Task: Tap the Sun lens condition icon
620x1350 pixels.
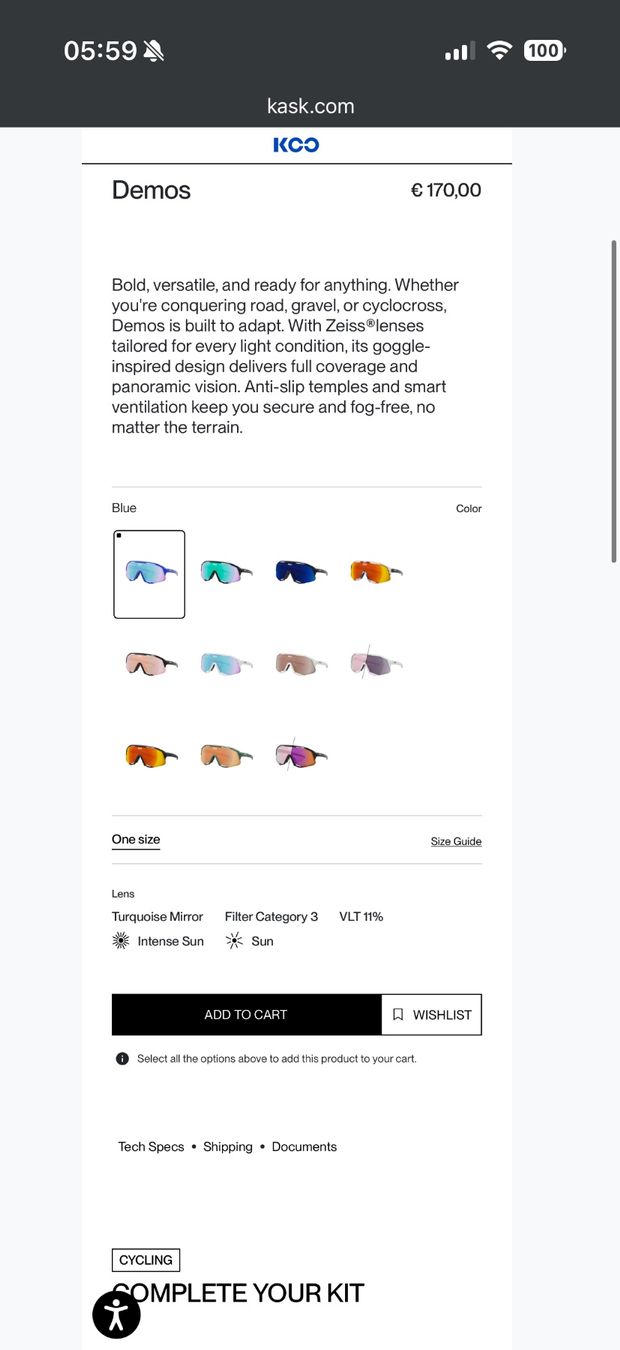Action: [x=234, y=941]
